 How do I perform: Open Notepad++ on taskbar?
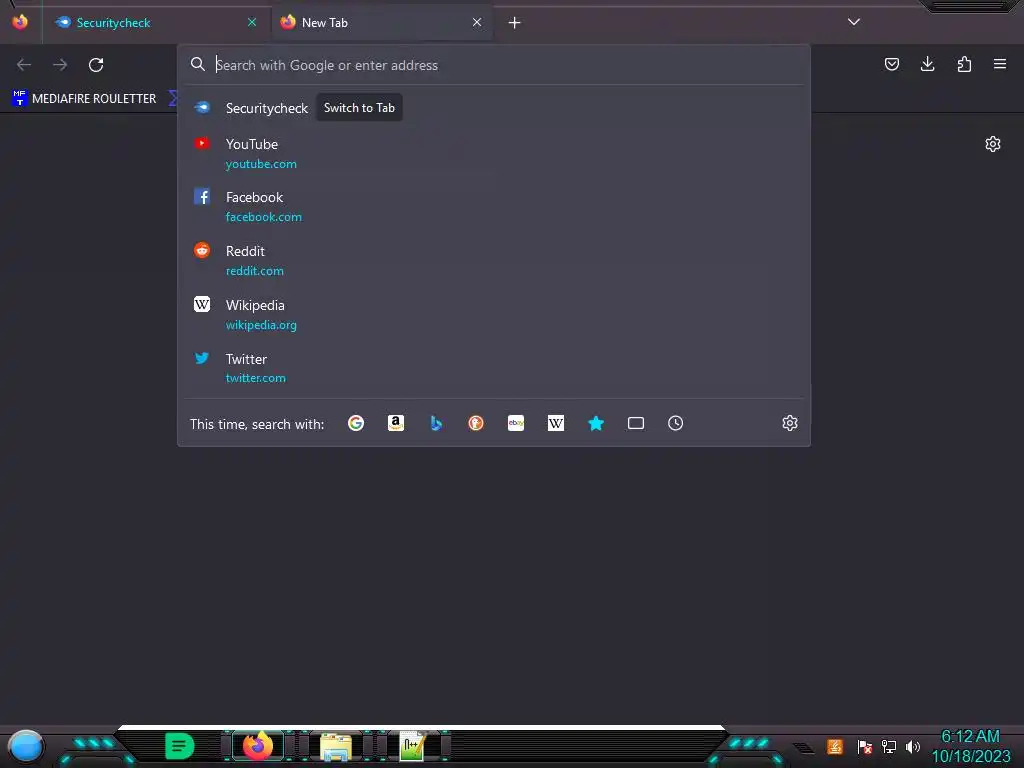pyautogui.click(x=413, y=746)
